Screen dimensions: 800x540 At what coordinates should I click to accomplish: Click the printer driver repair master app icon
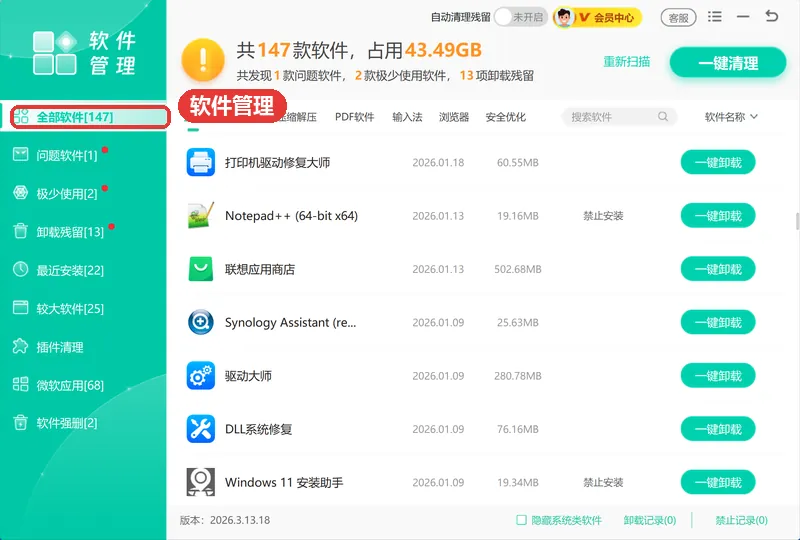tap(201, 162)
